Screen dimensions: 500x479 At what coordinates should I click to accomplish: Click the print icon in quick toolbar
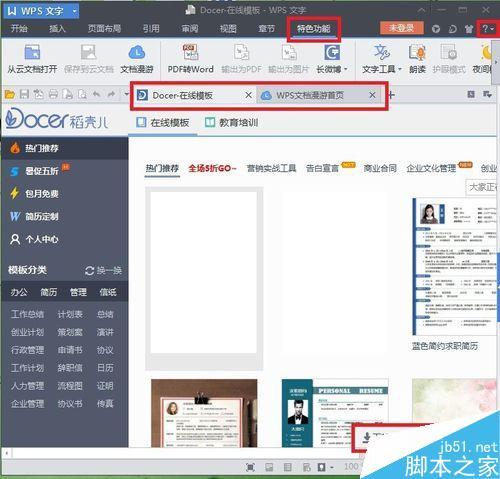[x=53, y=95]
